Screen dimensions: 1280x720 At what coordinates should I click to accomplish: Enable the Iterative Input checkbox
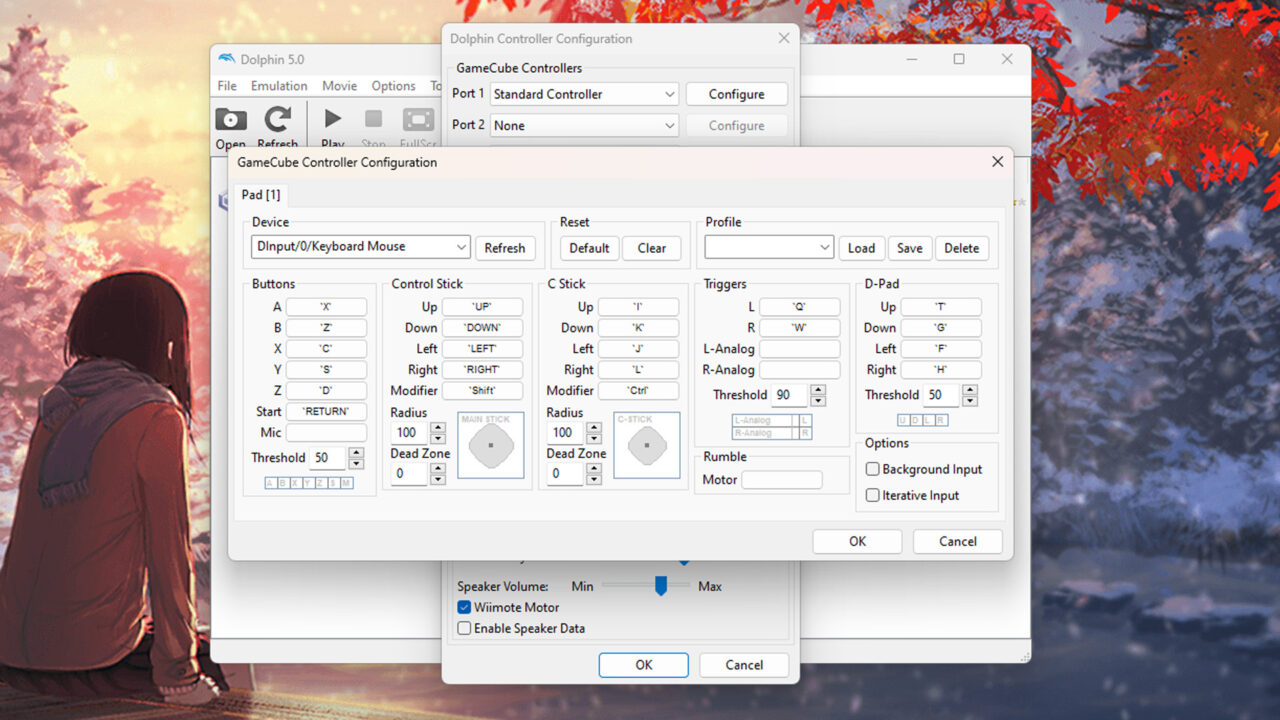[x=873, y=495]
